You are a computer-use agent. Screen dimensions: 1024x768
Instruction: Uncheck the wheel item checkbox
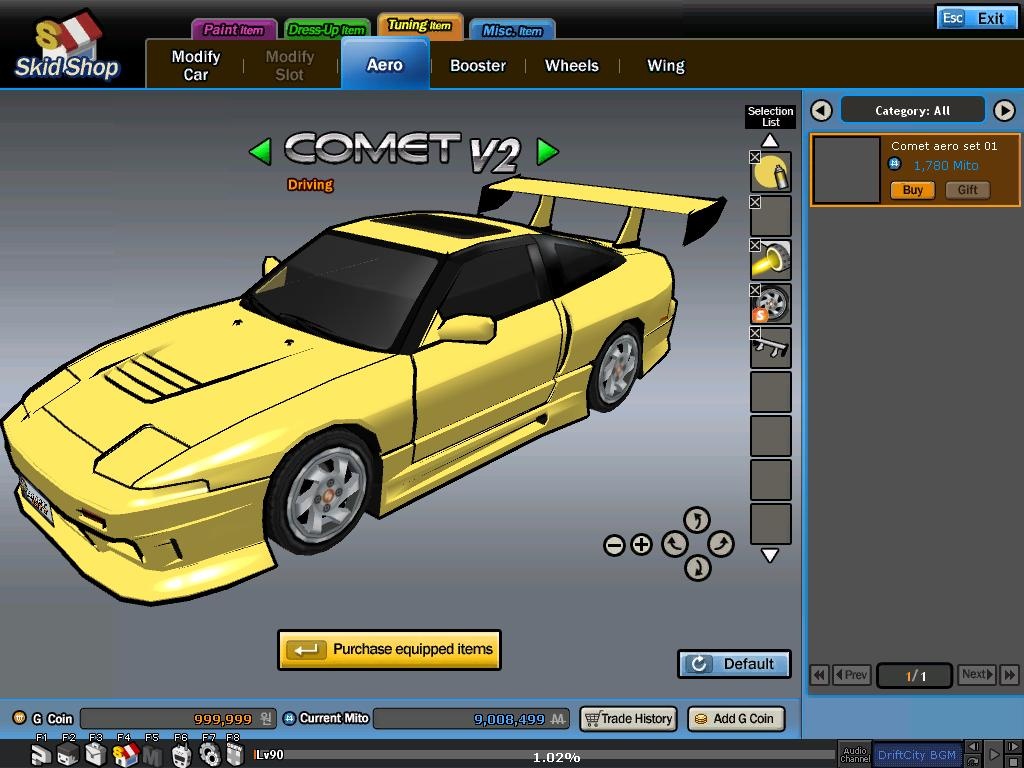pos(754,290)
